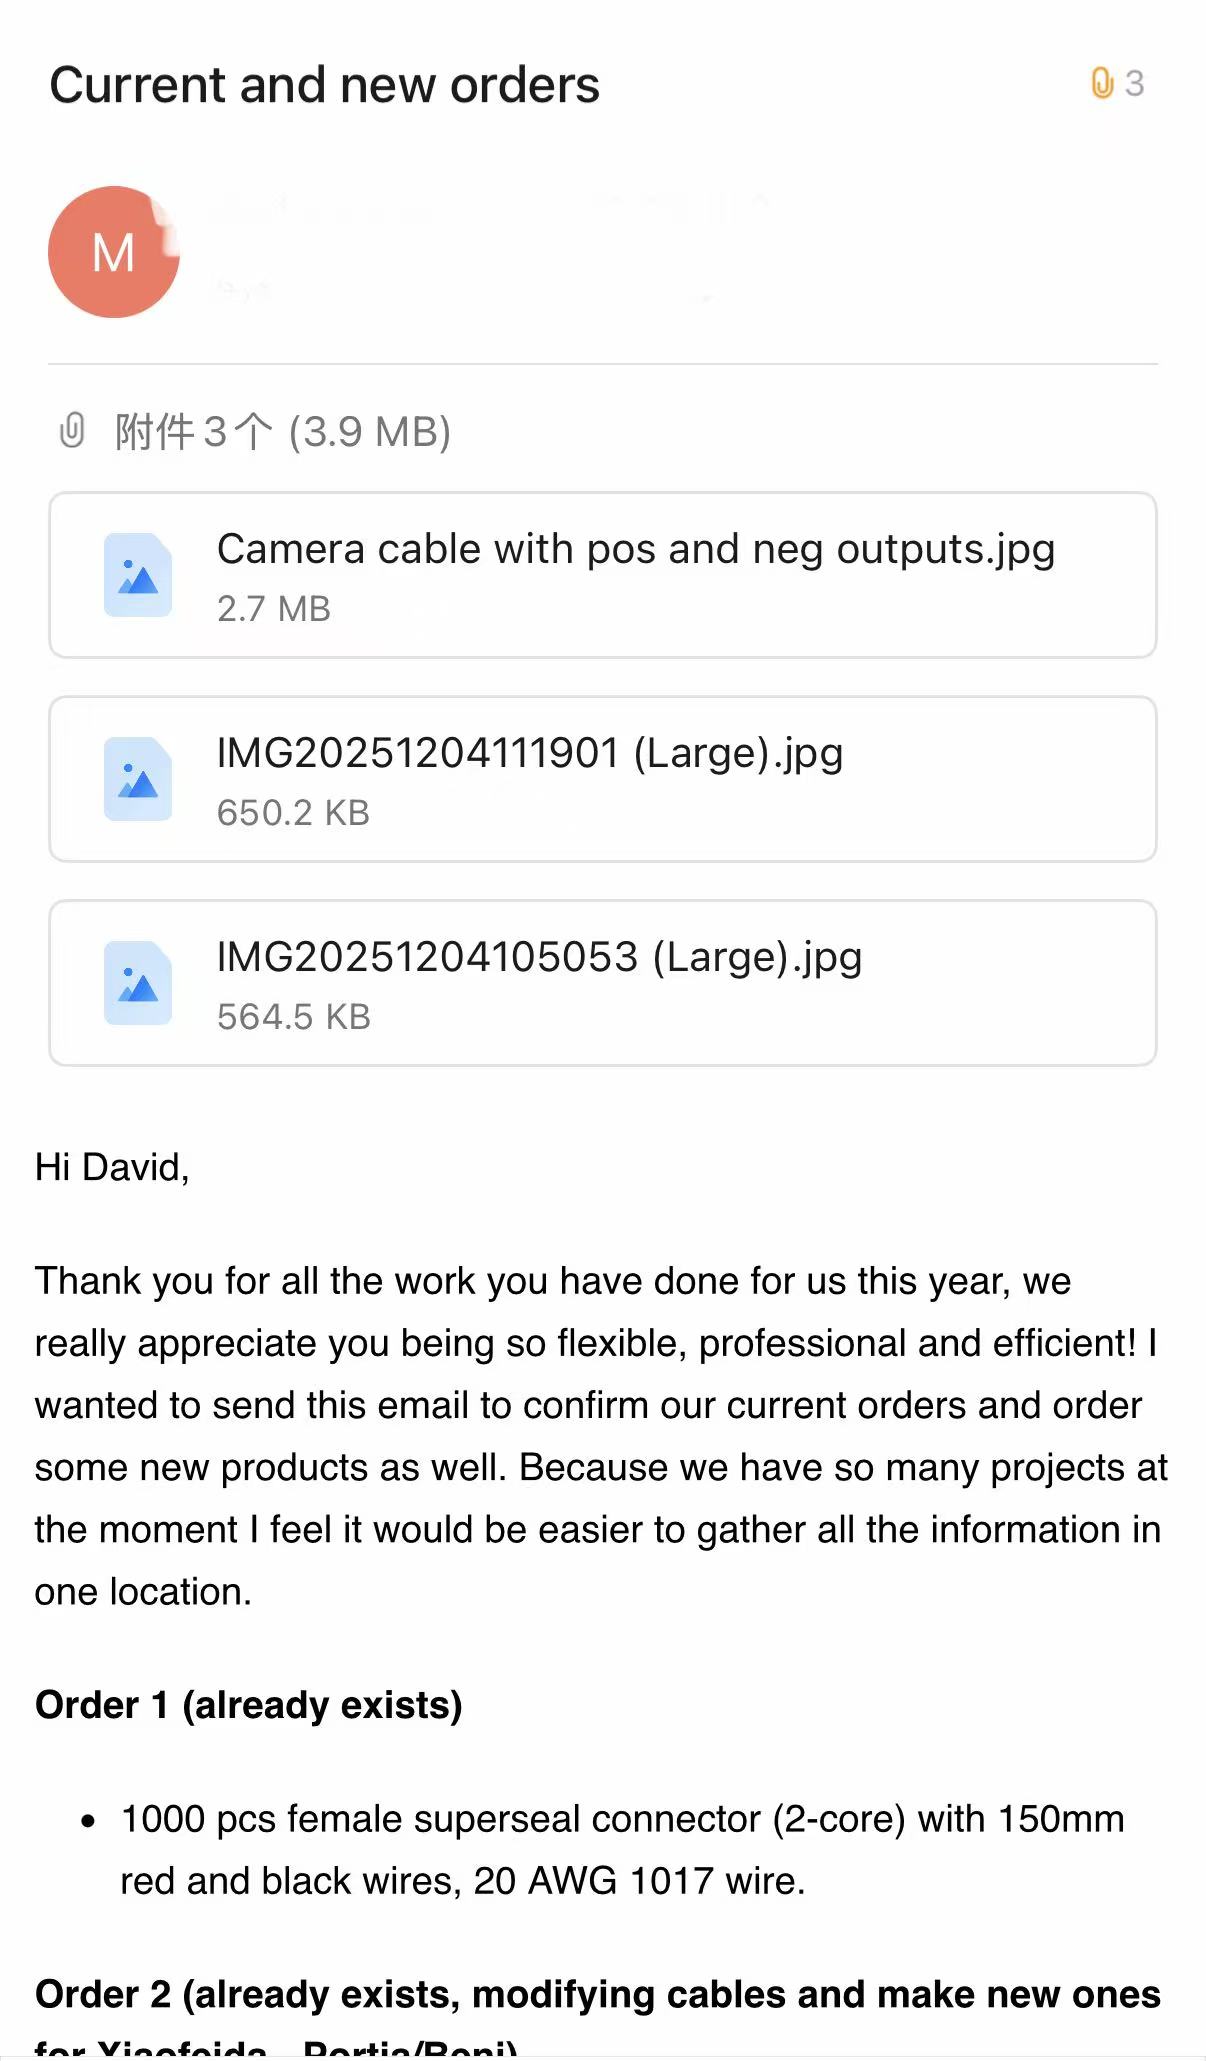1206x2061 pixels.
Task: Click the 650.2 KB file size label
Action: tap(293, 813)
